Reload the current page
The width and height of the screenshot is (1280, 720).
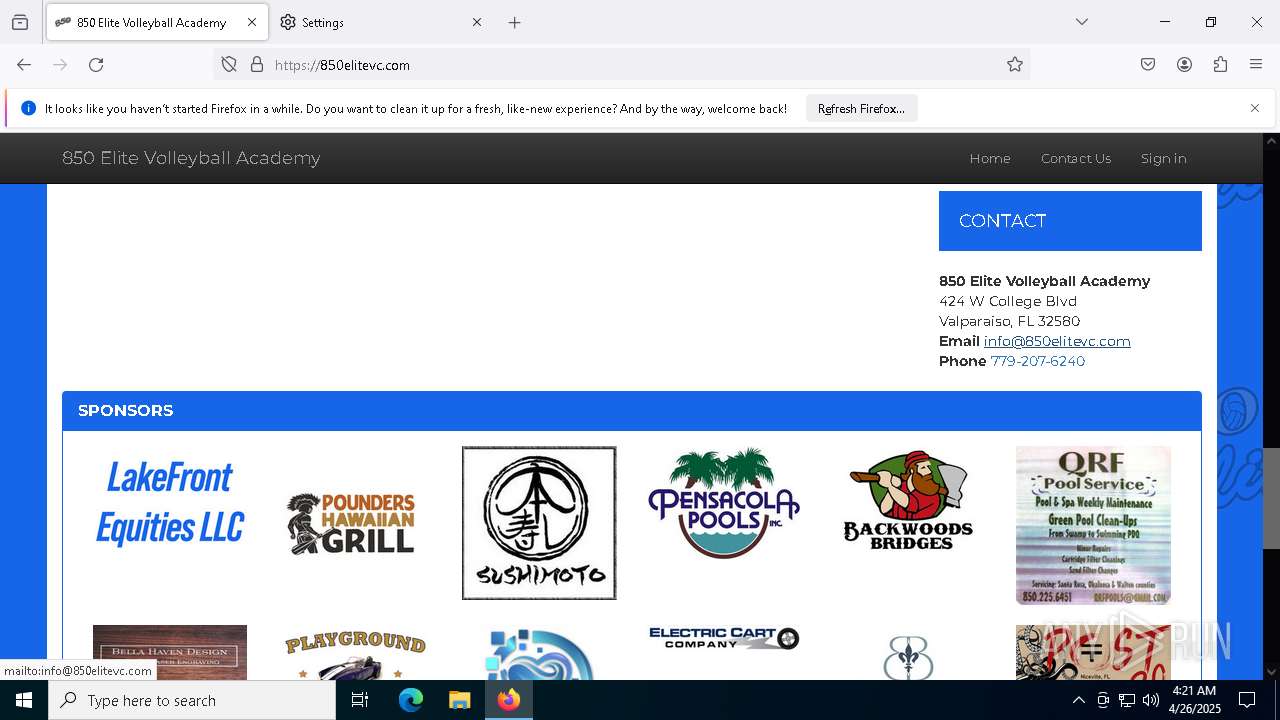pos(96,65)
